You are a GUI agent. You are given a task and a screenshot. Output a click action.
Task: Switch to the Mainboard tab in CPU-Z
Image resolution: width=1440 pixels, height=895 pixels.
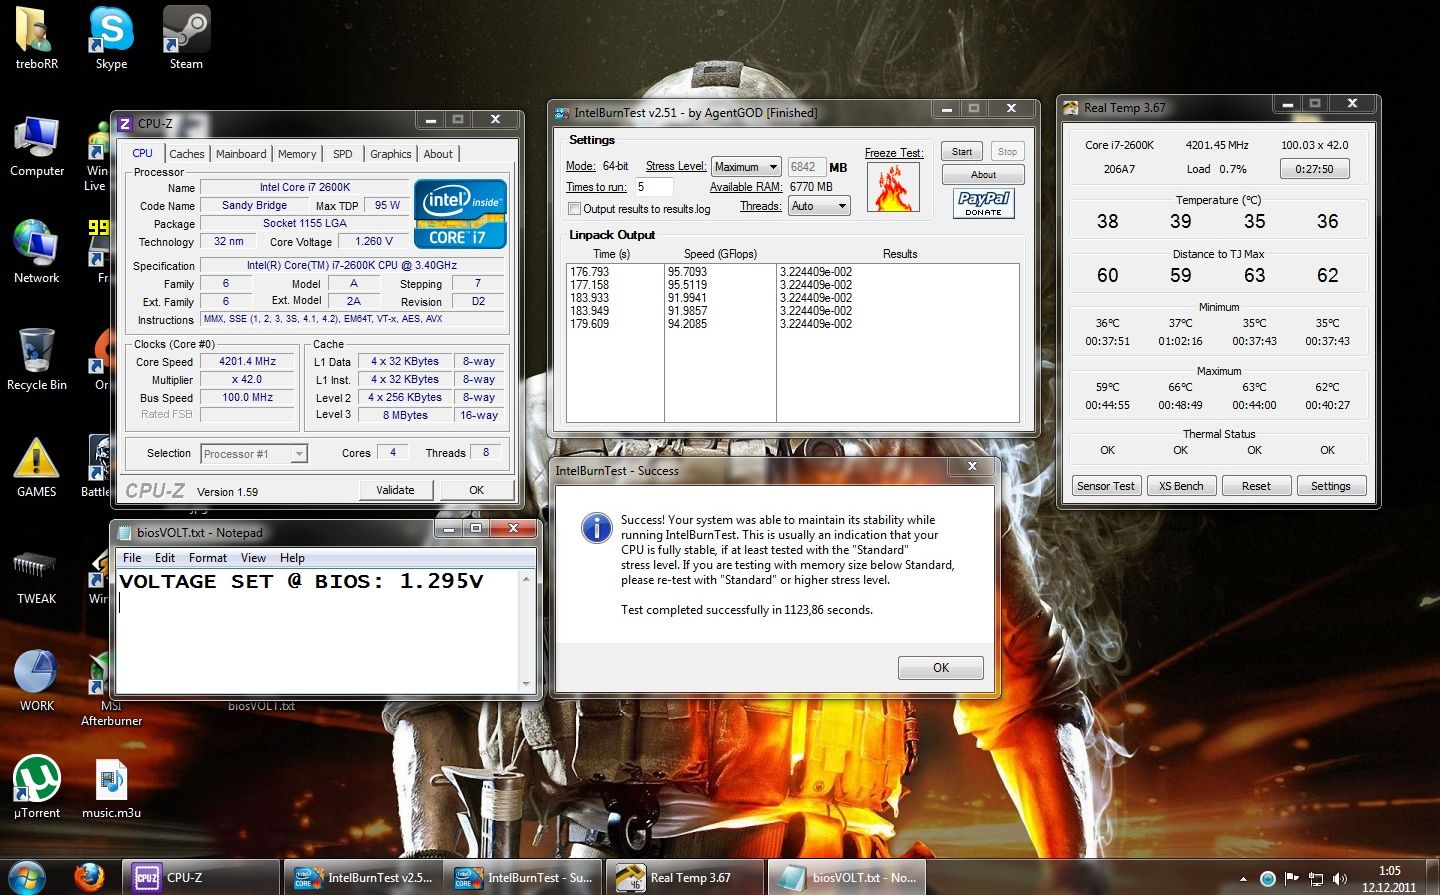(241, 154)
